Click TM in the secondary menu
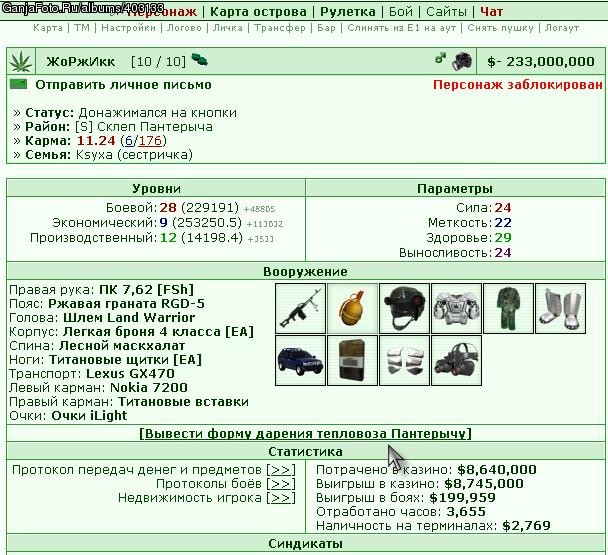Image resolution: width=608 pixels, height=555 pixels. coord(82,28)
